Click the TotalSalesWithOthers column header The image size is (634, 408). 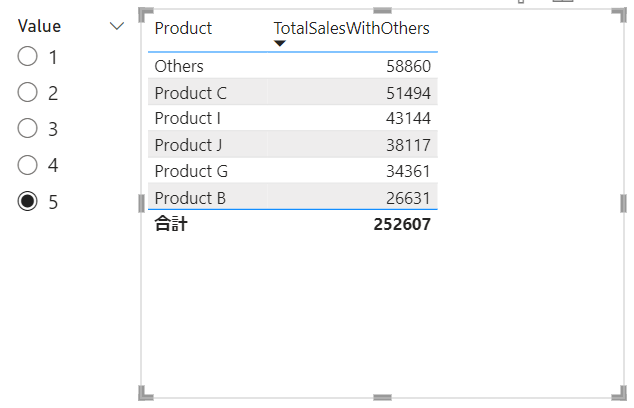351,28
